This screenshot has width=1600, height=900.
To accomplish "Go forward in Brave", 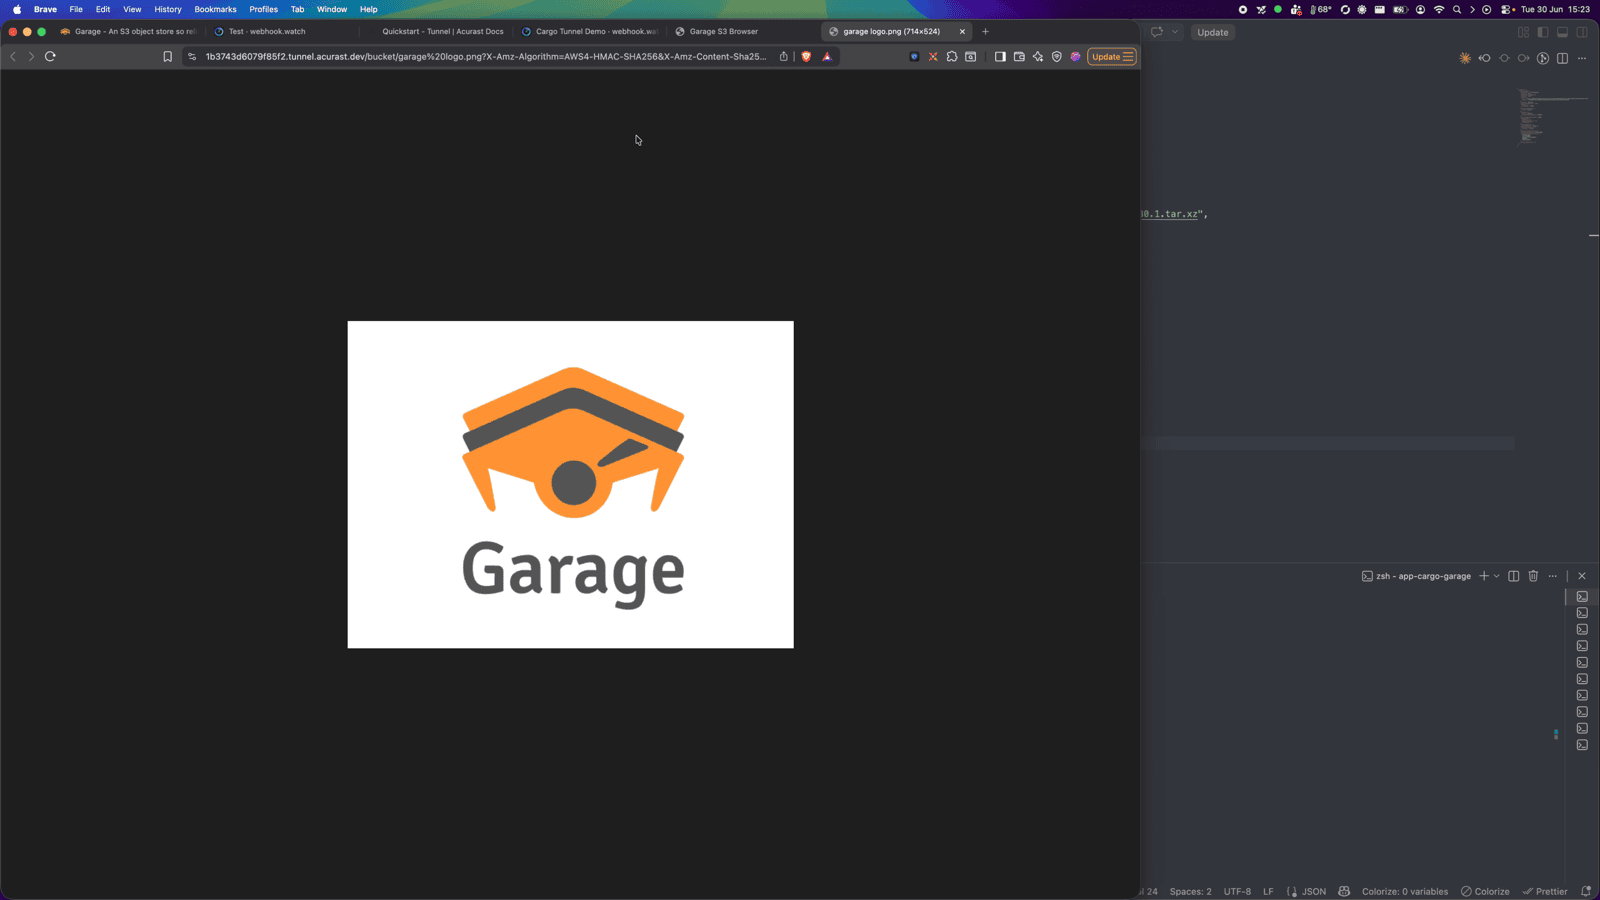I will 31,56.
